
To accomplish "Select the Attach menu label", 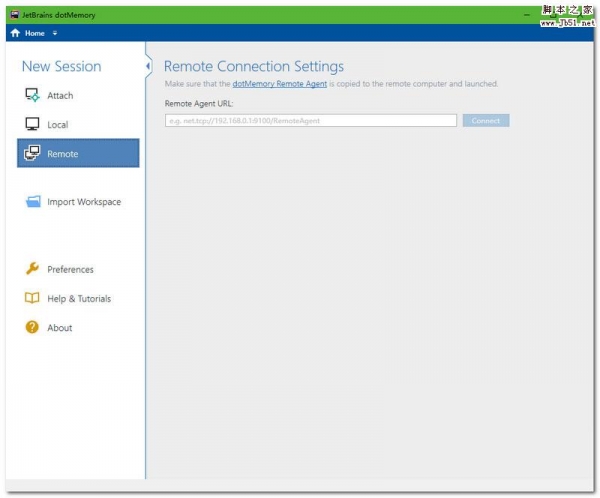I will 60,95.
